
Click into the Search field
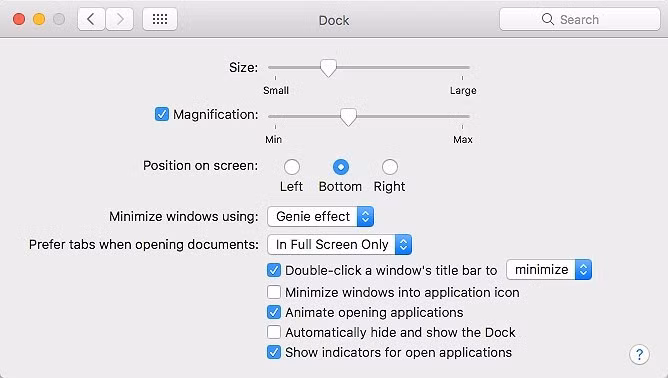580,19
